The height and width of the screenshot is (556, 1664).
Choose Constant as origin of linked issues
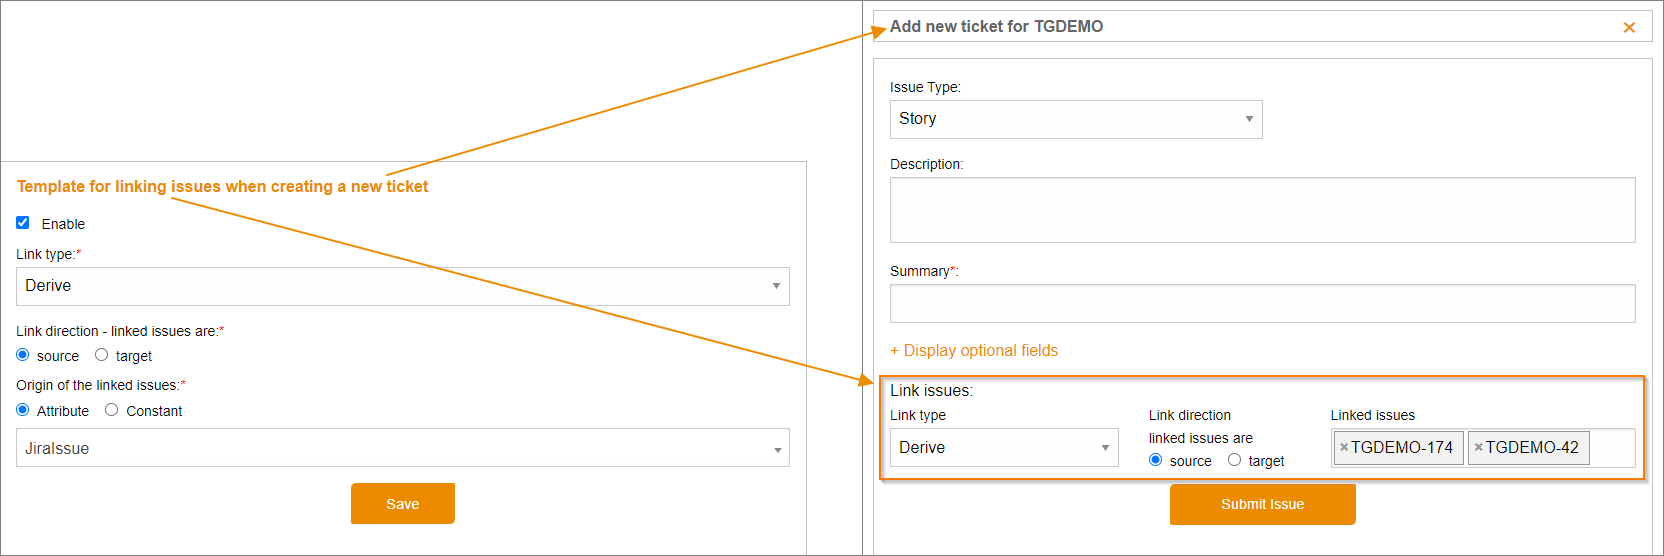[x=111, y=410]
